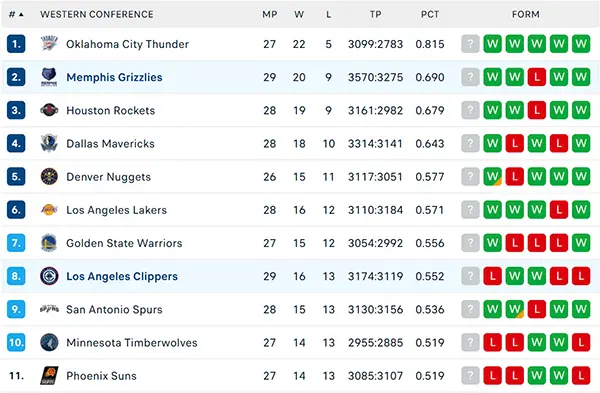Open the Dallas Mavericks logo
600x393 pixels.
pos(49,144)
